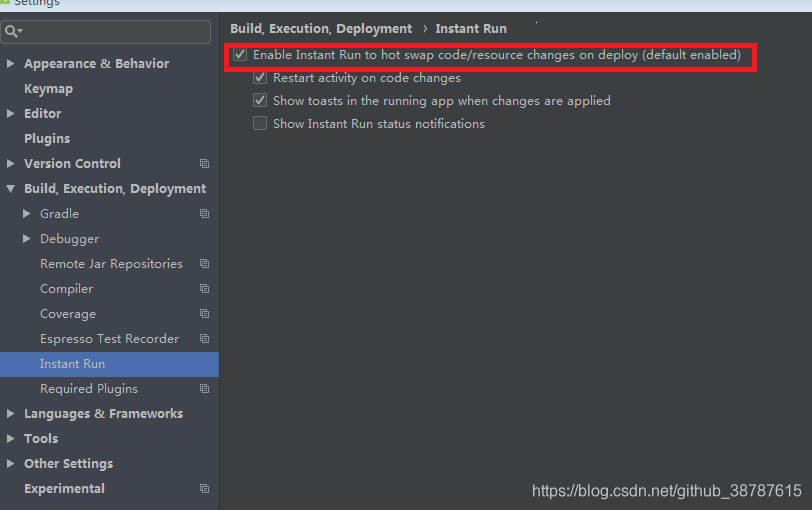
Task: Toggle Enable Instant Run checkbox
Action: (240, 54)
